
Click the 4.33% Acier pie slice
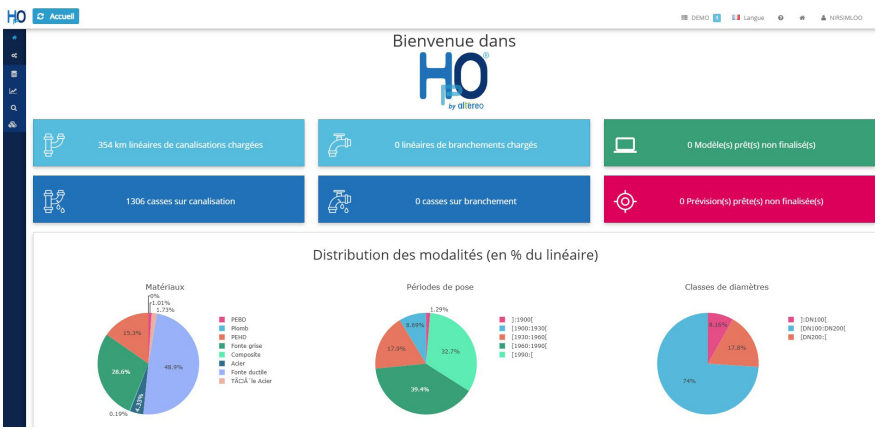point(138,401)
